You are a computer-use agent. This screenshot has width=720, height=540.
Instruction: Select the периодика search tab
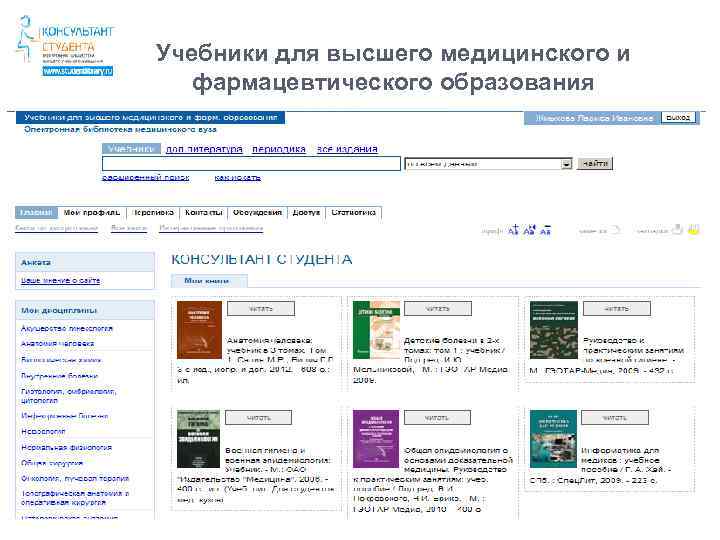pyautogui.click(x=279, y=149)
